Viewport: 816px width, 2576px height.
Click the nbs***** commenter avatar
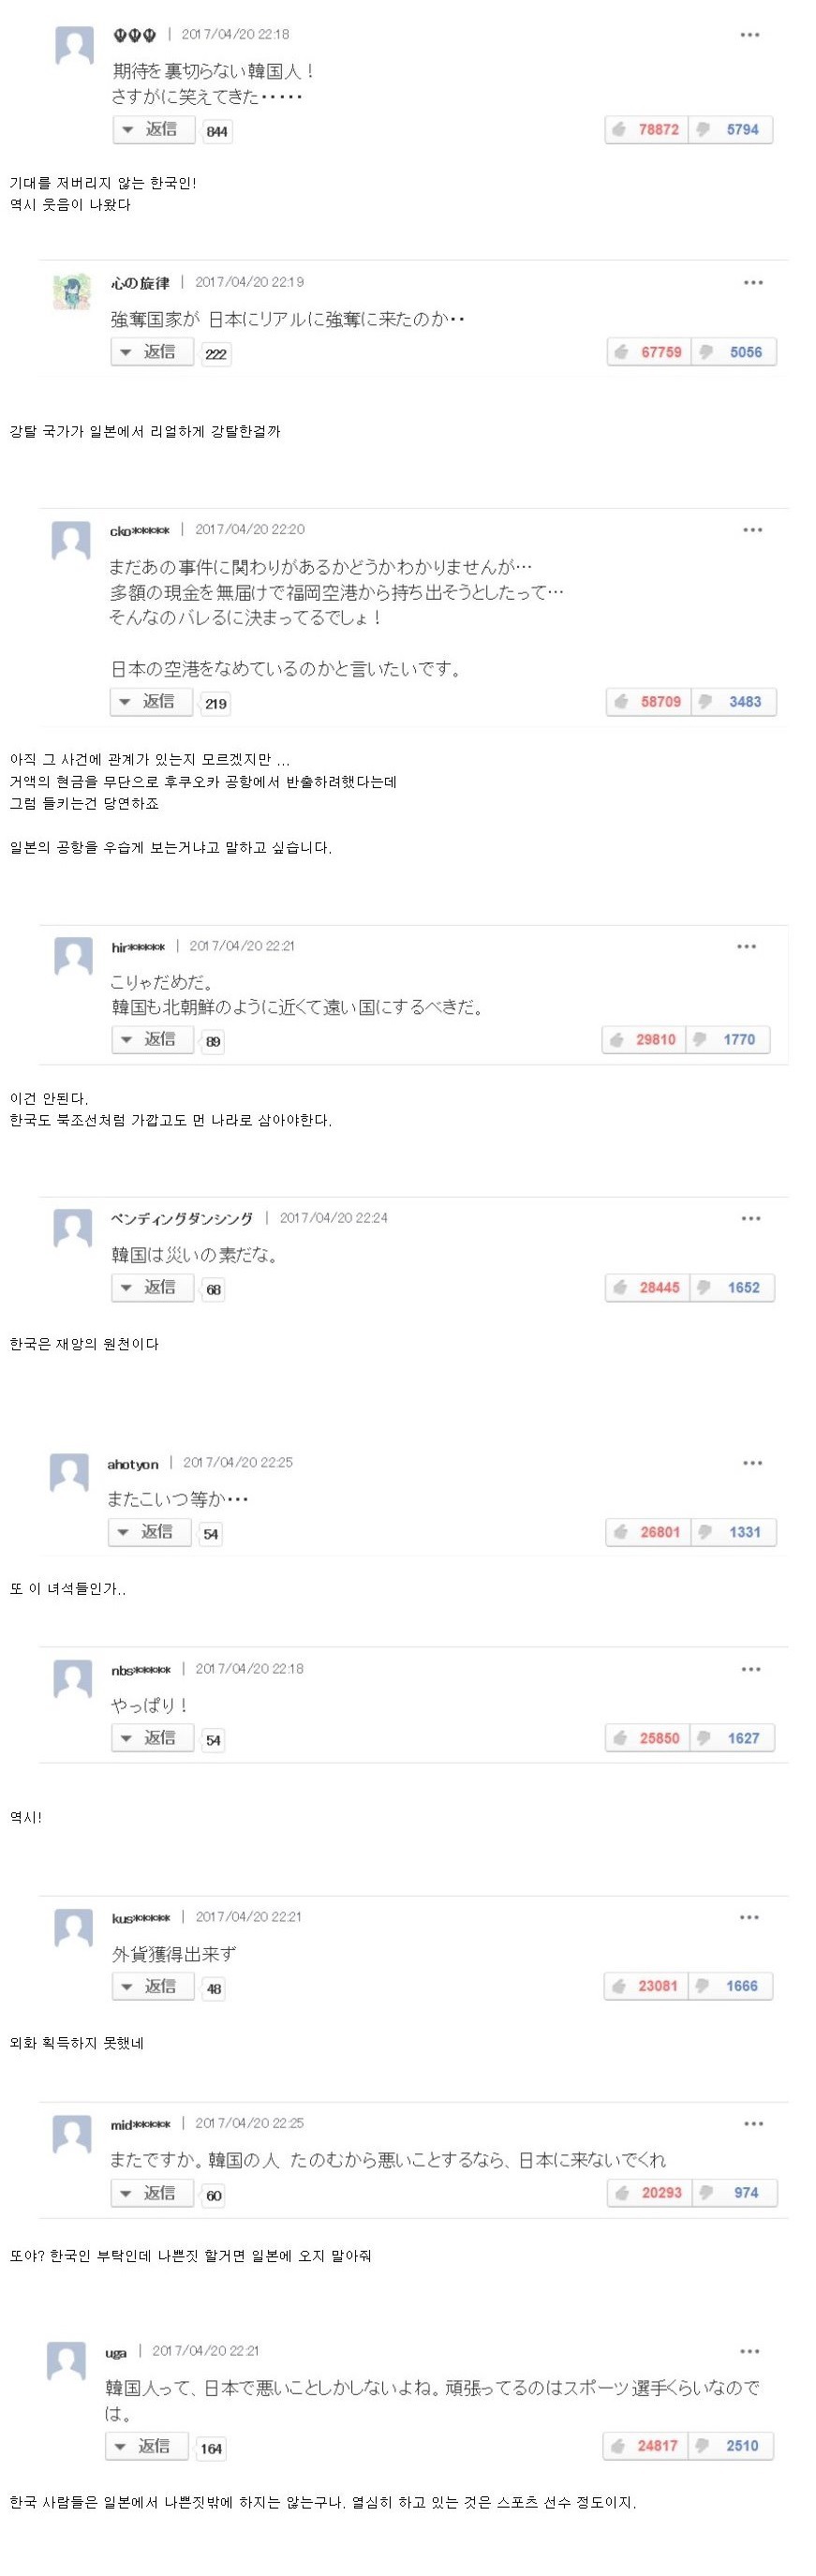(x=72, y=1678)
